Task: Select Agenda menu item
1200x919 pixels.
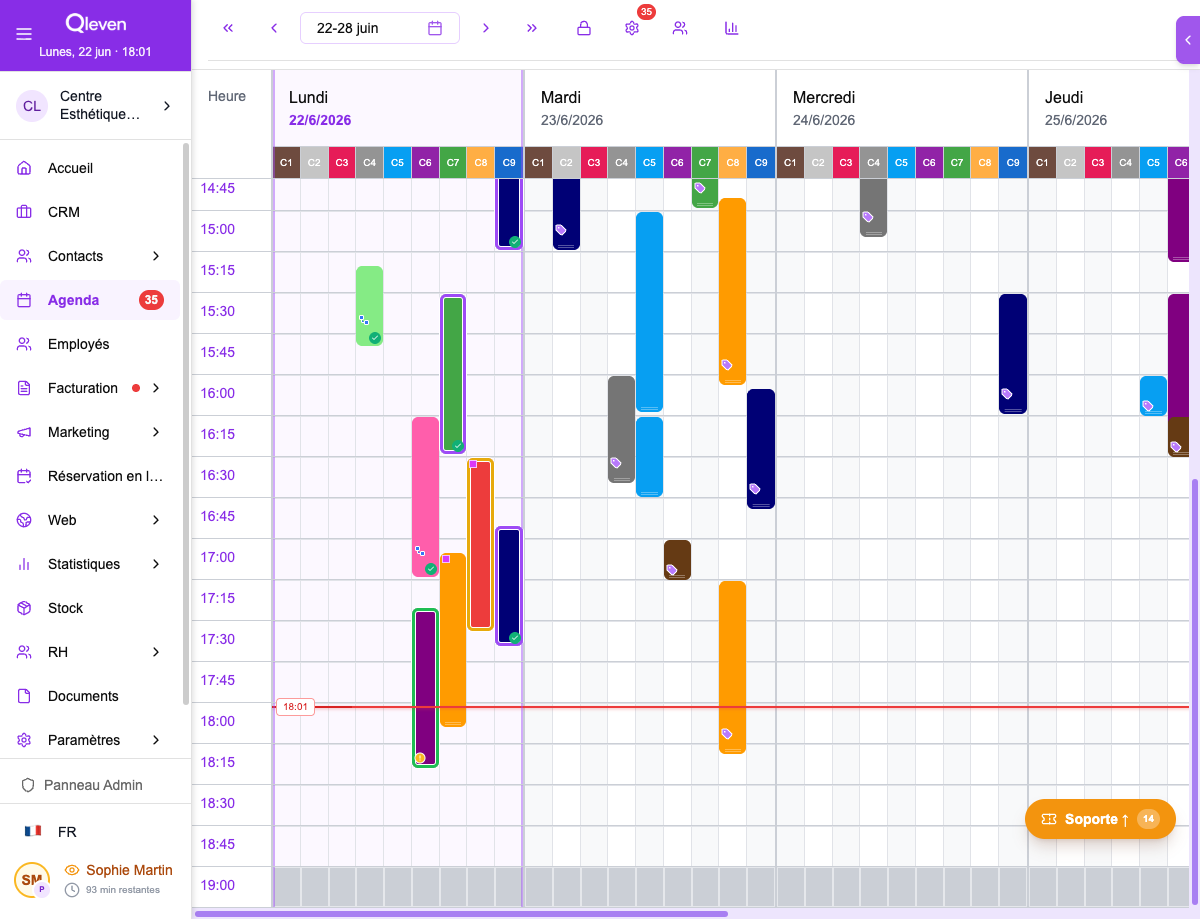Action: [x=90, y=300]
